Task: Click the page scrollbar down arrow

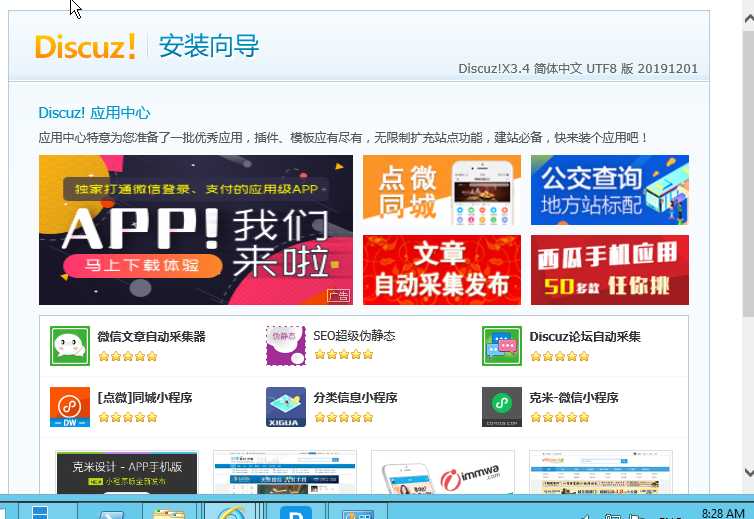Action: (x=749, y=472)
